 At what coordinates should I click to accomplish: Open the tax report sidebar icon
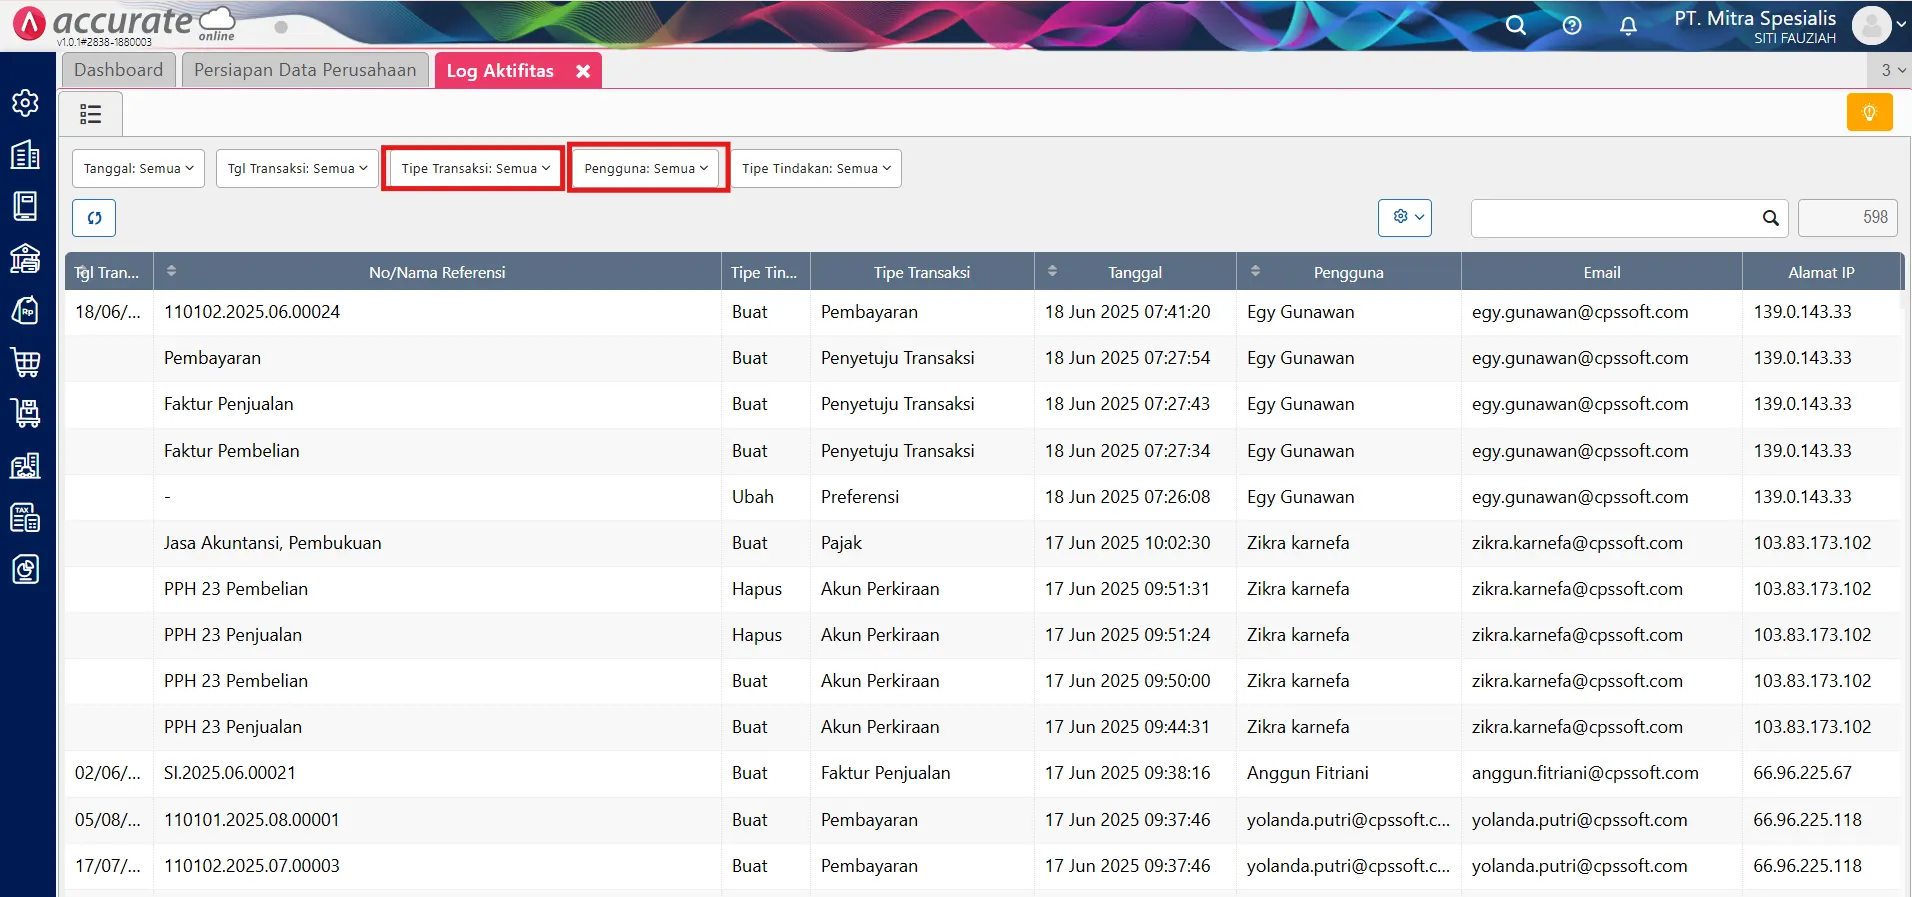pos(25,518)
